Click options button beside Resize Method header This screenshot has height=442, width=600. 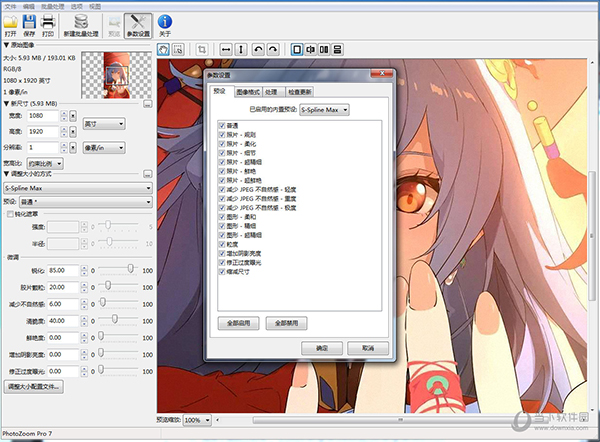tap(148, 174)
